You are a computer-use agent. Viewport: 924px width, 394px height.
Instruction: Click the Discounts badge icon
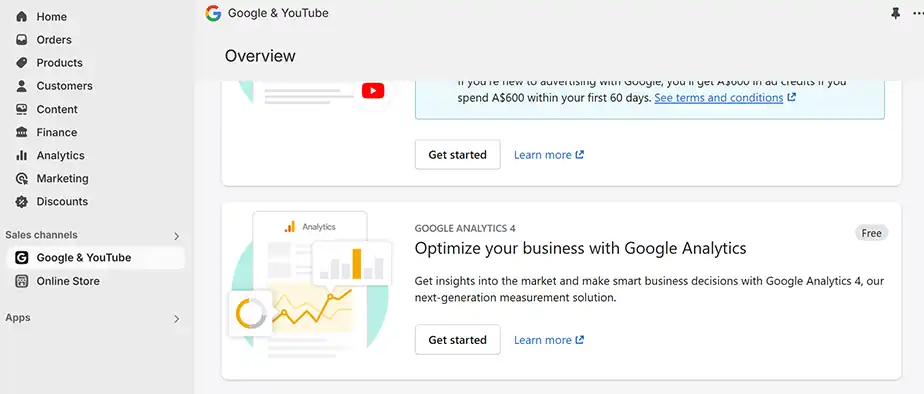(22, 201)
